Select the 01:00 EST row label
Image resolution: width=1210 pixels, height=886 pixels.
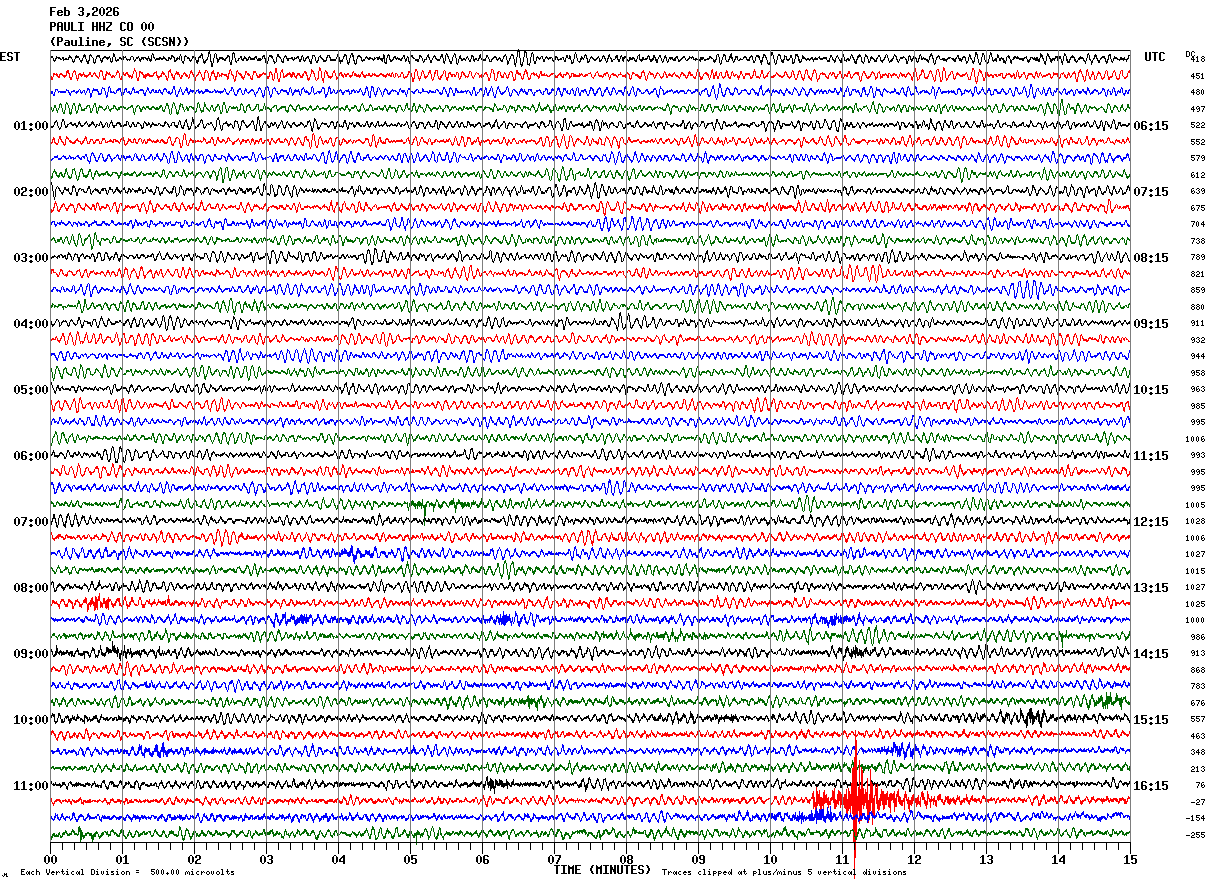pyautogui.click(x=30, y=126)
